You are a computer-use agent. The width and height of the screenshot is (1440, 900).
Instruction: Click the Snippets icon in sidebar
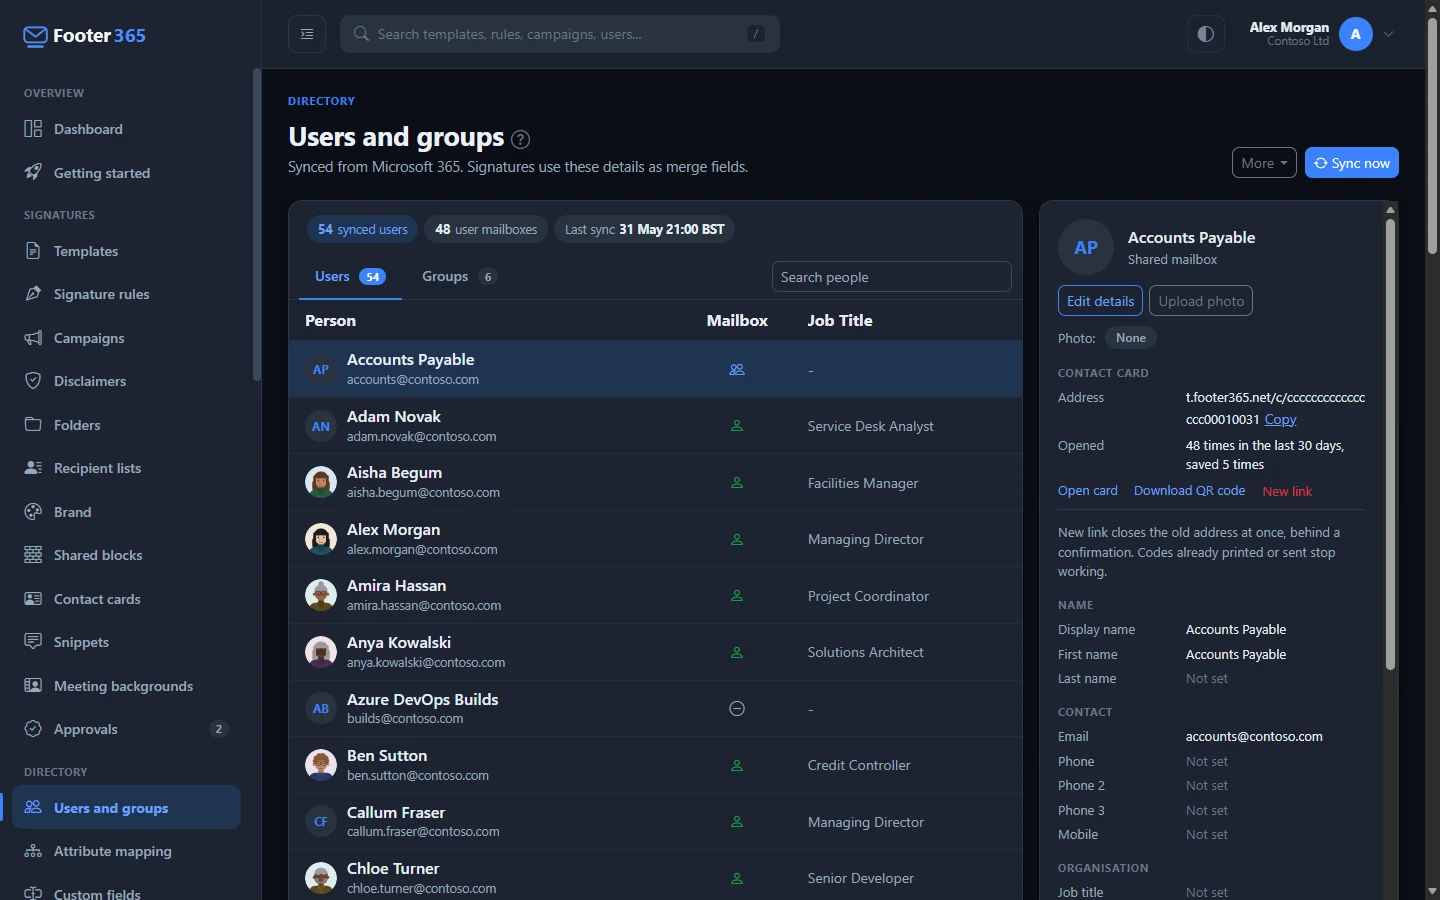click(x=33, y=642)
